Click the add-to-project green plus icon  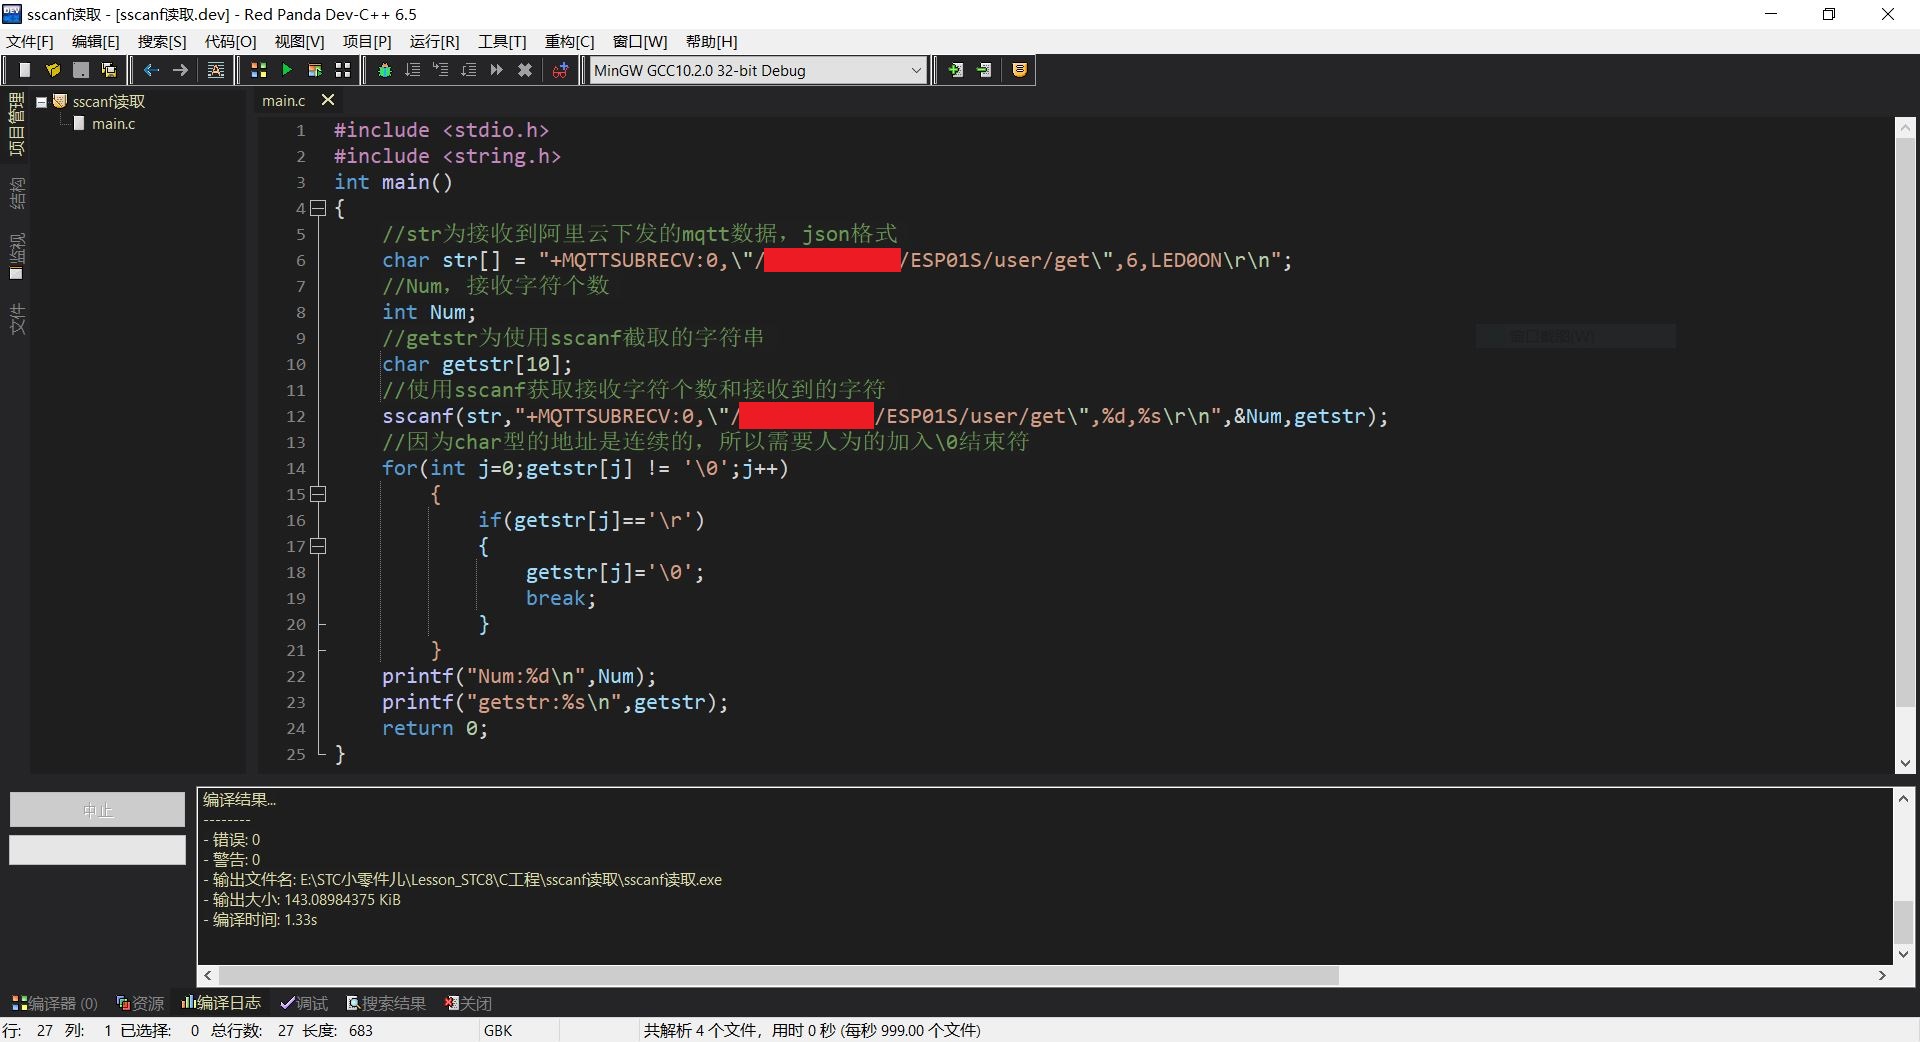tap(956, 70)
